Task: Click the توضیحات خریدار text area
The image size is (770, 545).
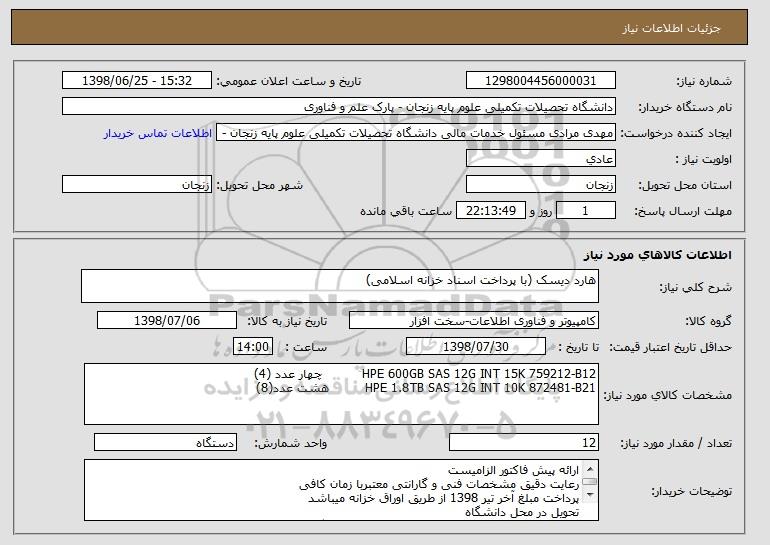Action: [x=341, y=490]
